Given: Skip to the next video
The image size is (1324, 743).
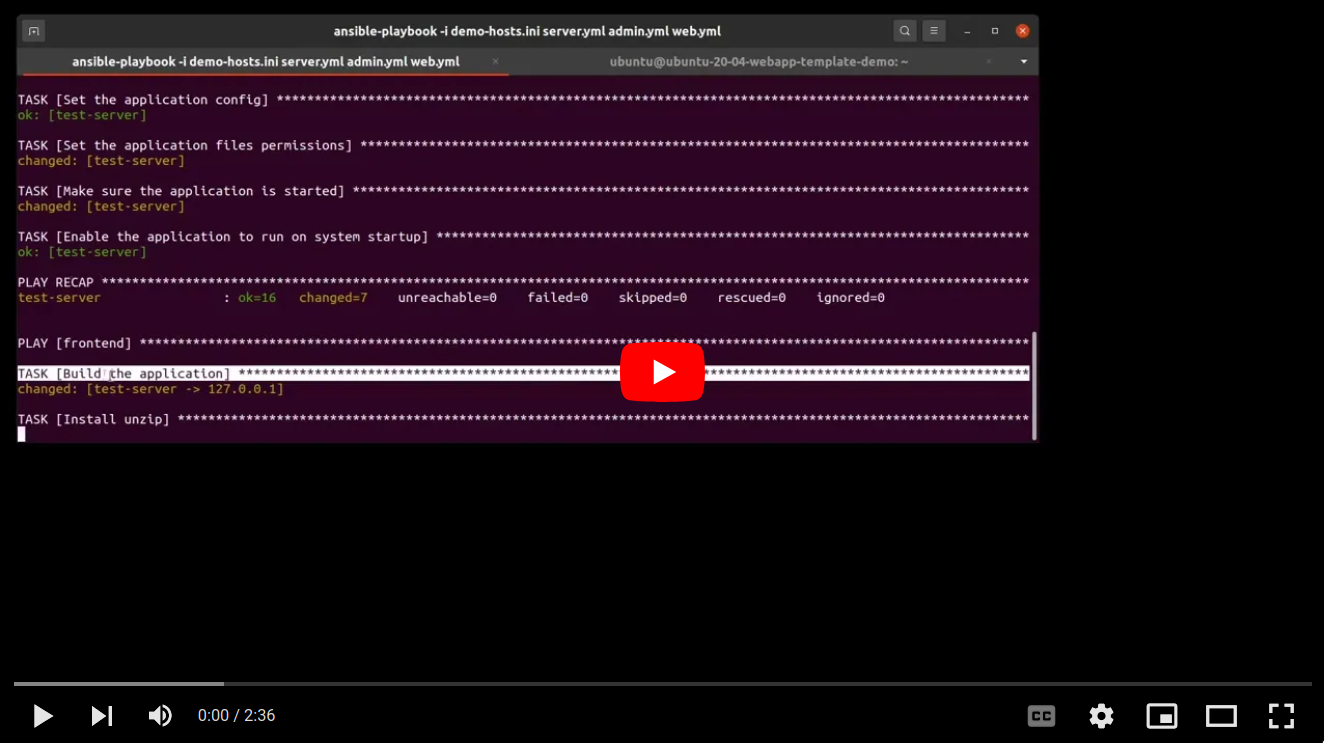Looking at the screenshot, I should (102, 716).
